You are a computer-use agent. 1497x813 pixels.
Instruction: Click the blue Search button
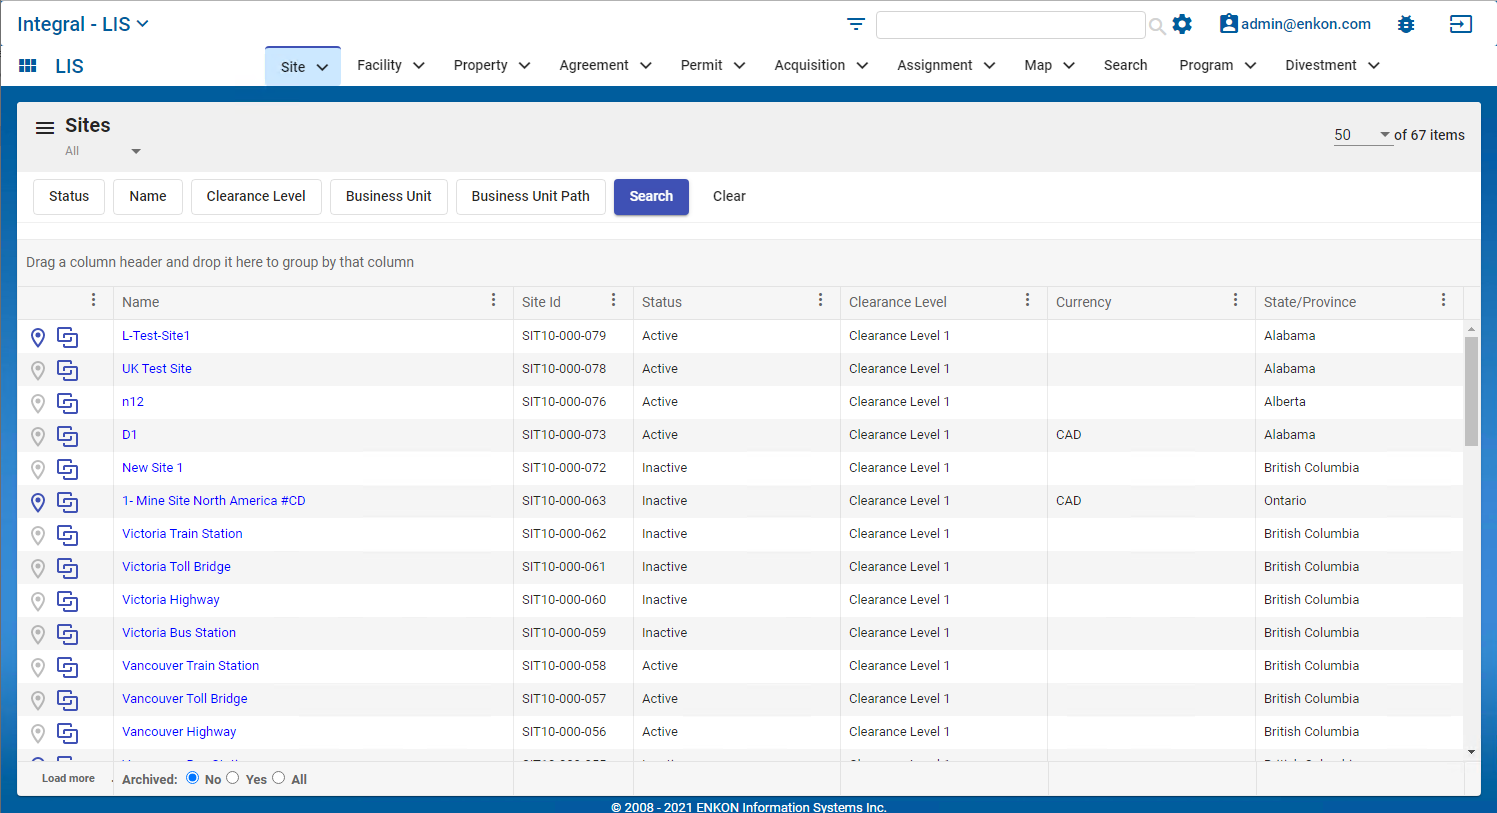[651, 196]
